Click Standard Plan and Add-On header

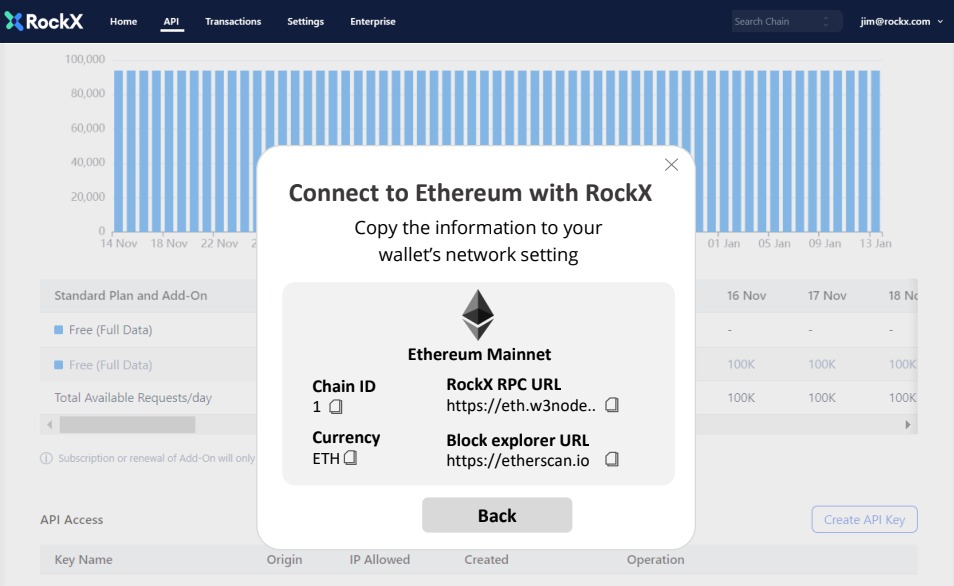point(131,296)
